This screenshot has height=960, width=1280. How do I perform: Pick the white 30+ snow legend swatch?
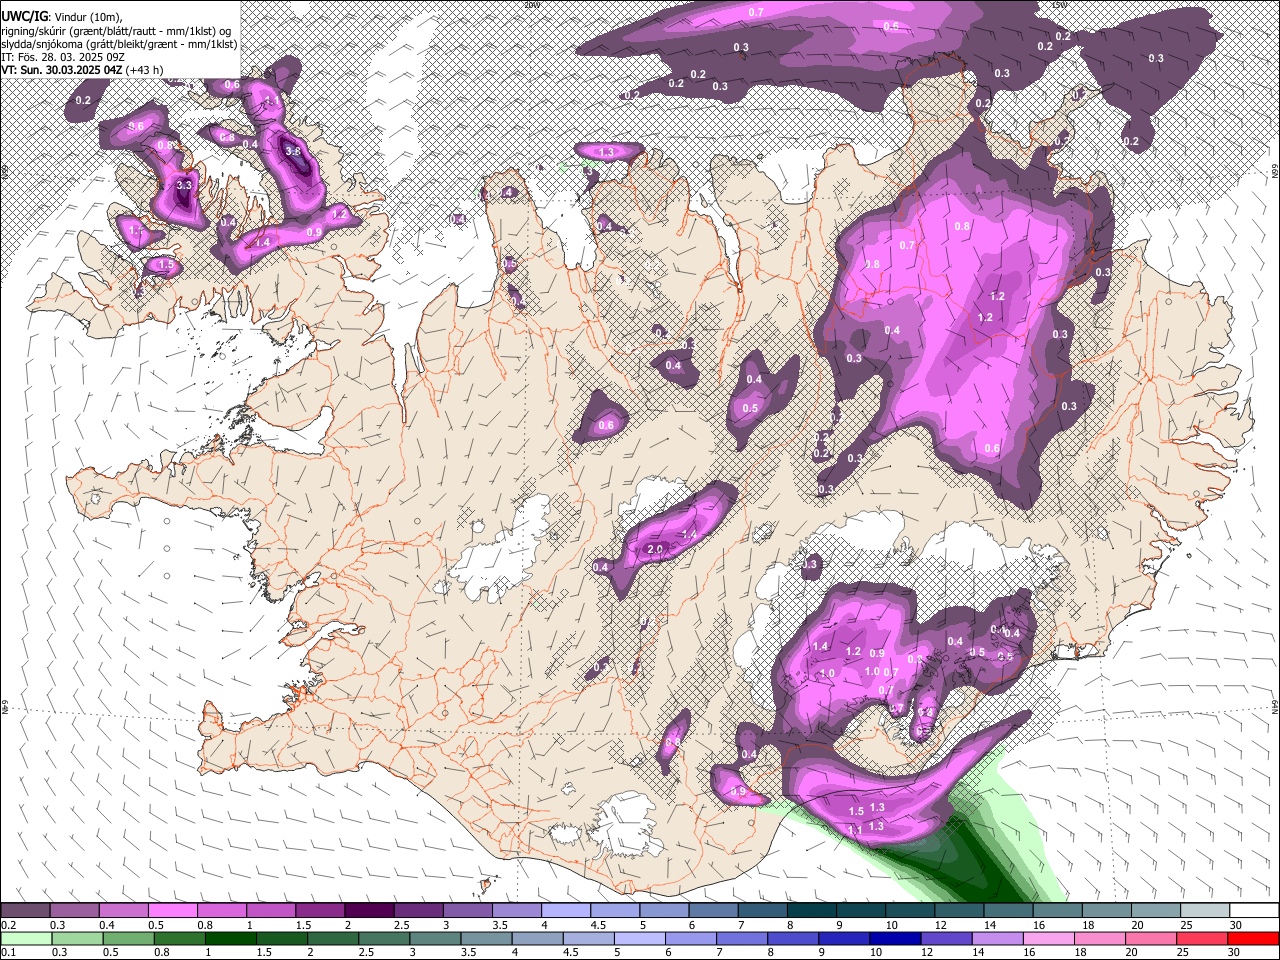1254,911
